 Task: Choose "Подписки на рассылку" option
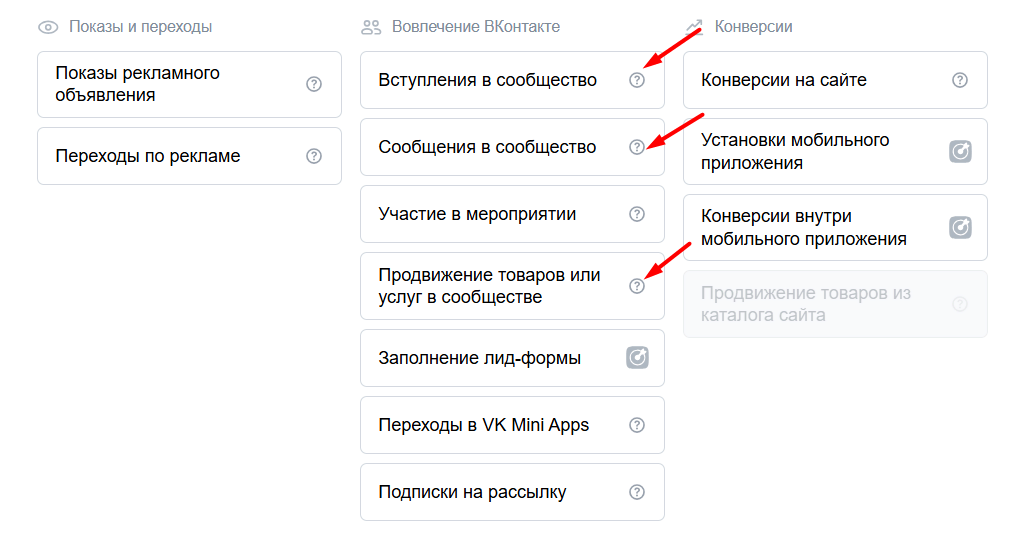(x=472, y=492)
